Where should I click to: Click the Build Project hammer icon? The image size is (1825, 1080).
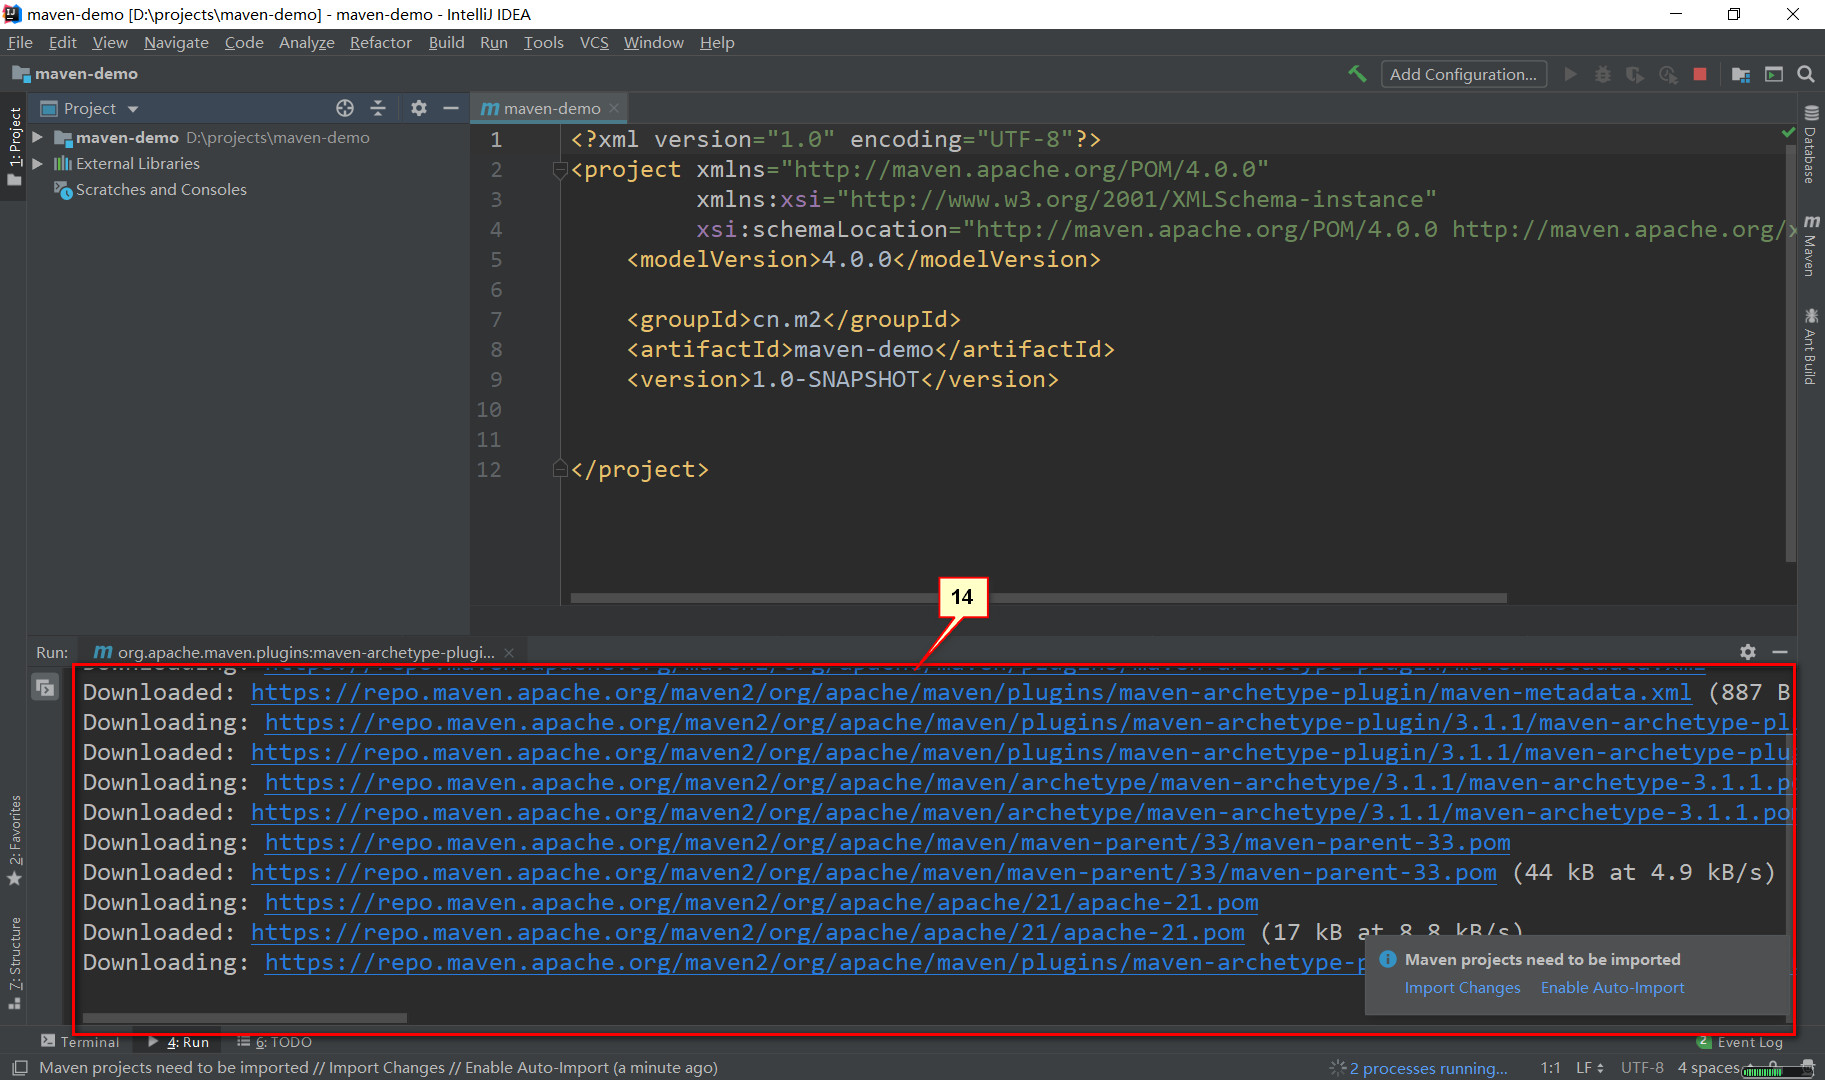[x=1357, y=74]
